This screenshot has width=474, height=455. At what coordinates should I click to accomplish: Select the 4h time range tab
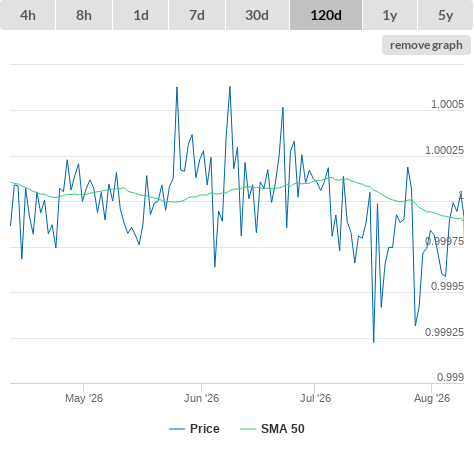tap(28, 15)
